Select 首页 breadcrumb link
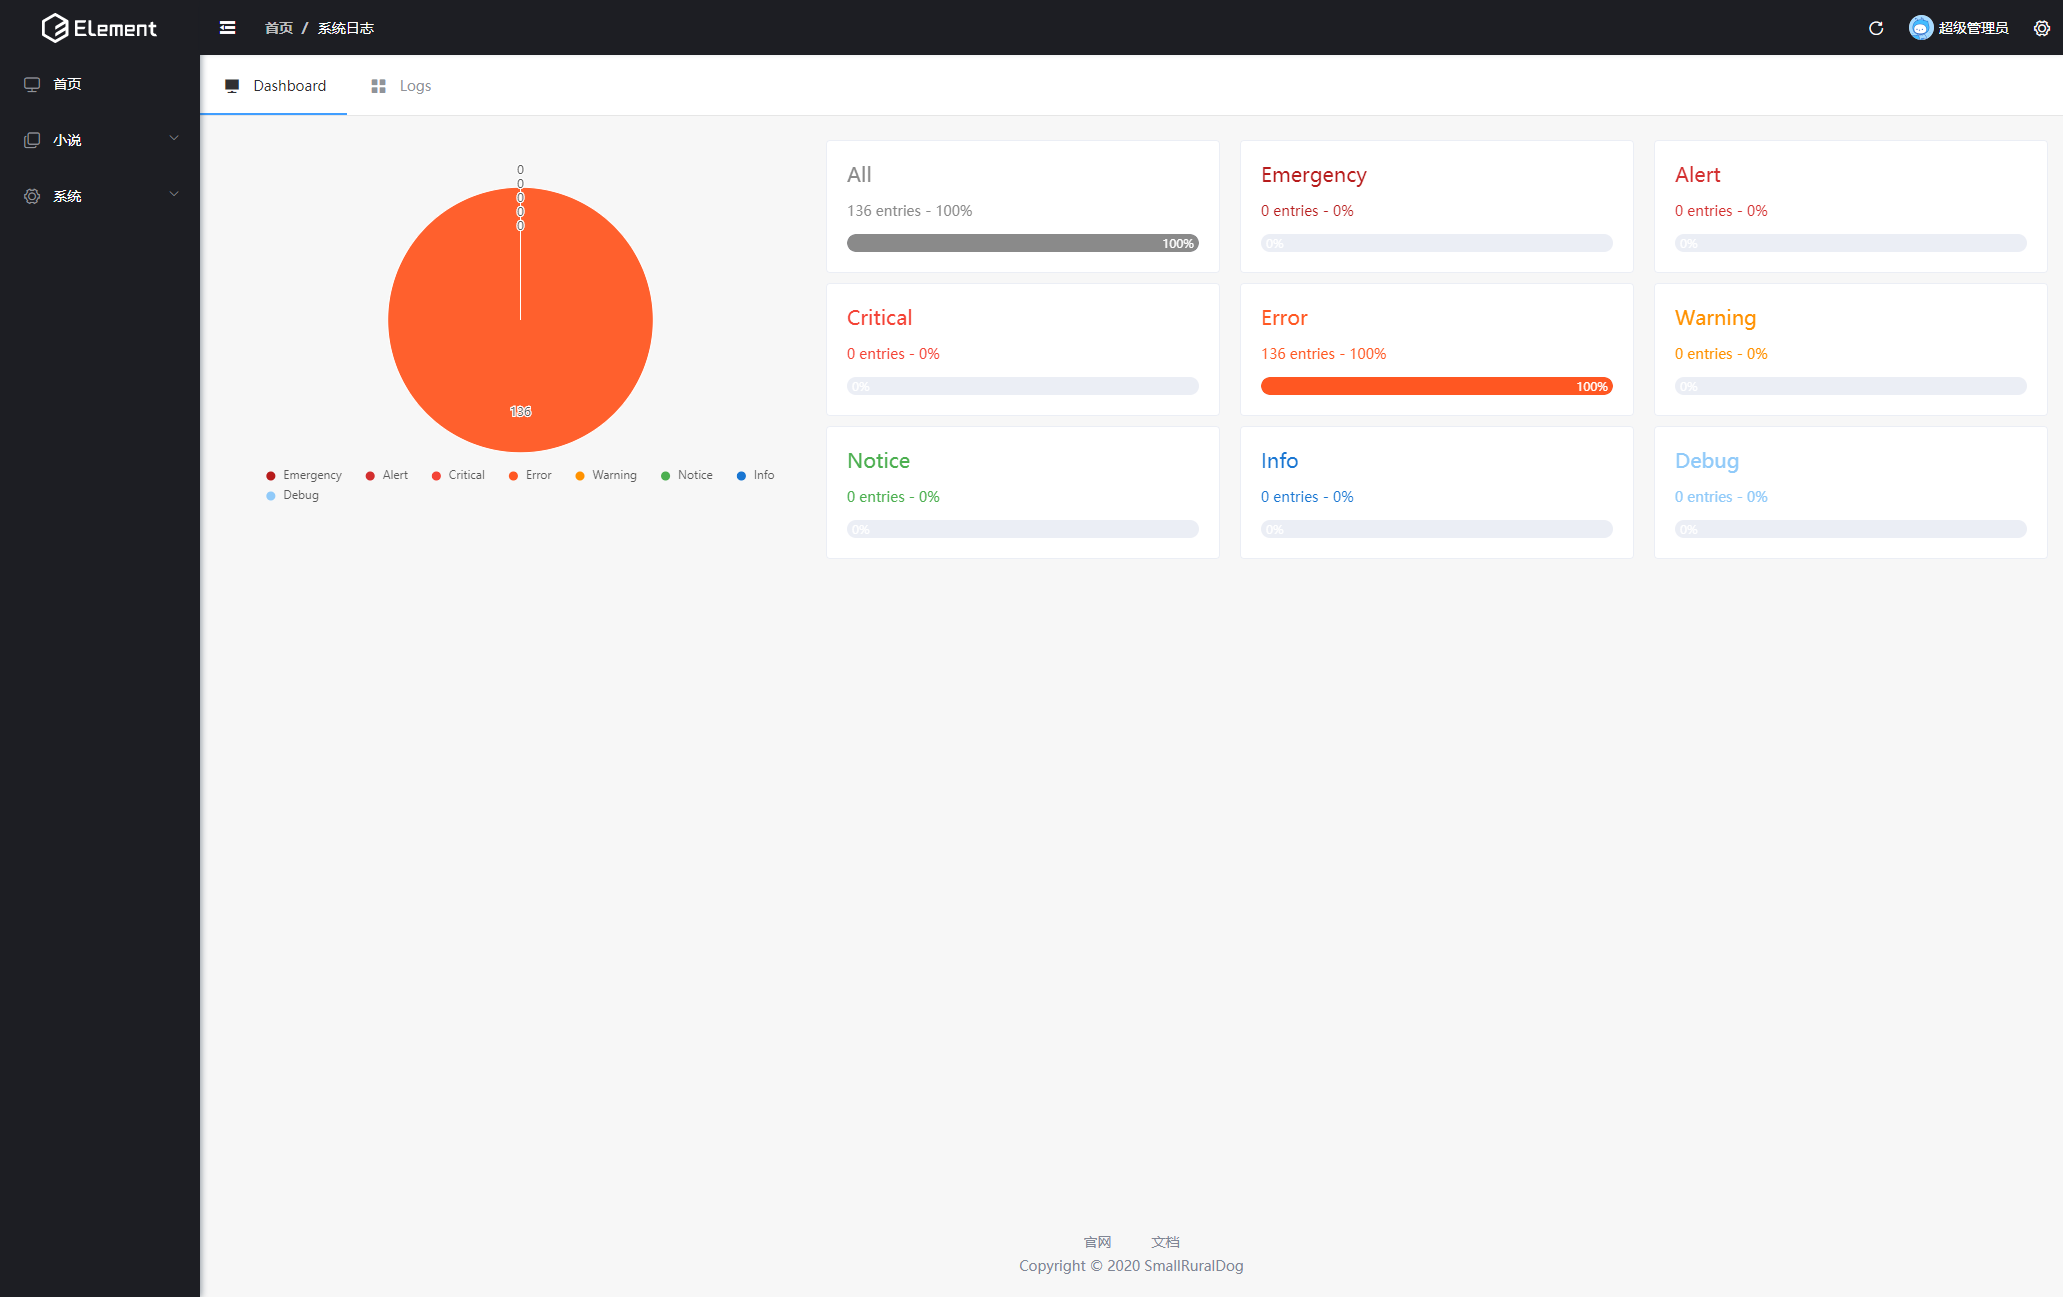This screenshot has width=2063, height=1297. click(278, 28)
